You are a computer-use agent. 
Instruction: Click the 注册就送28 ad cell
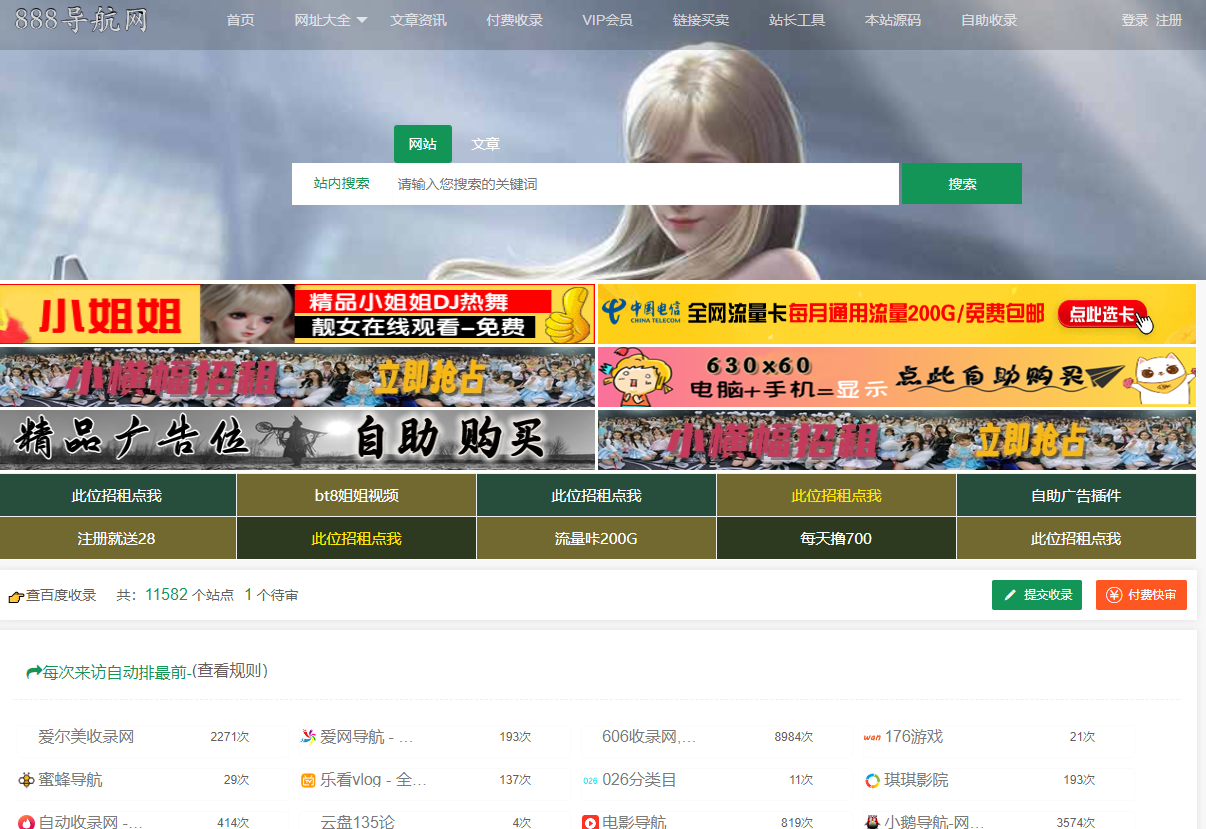pos(117,538)
